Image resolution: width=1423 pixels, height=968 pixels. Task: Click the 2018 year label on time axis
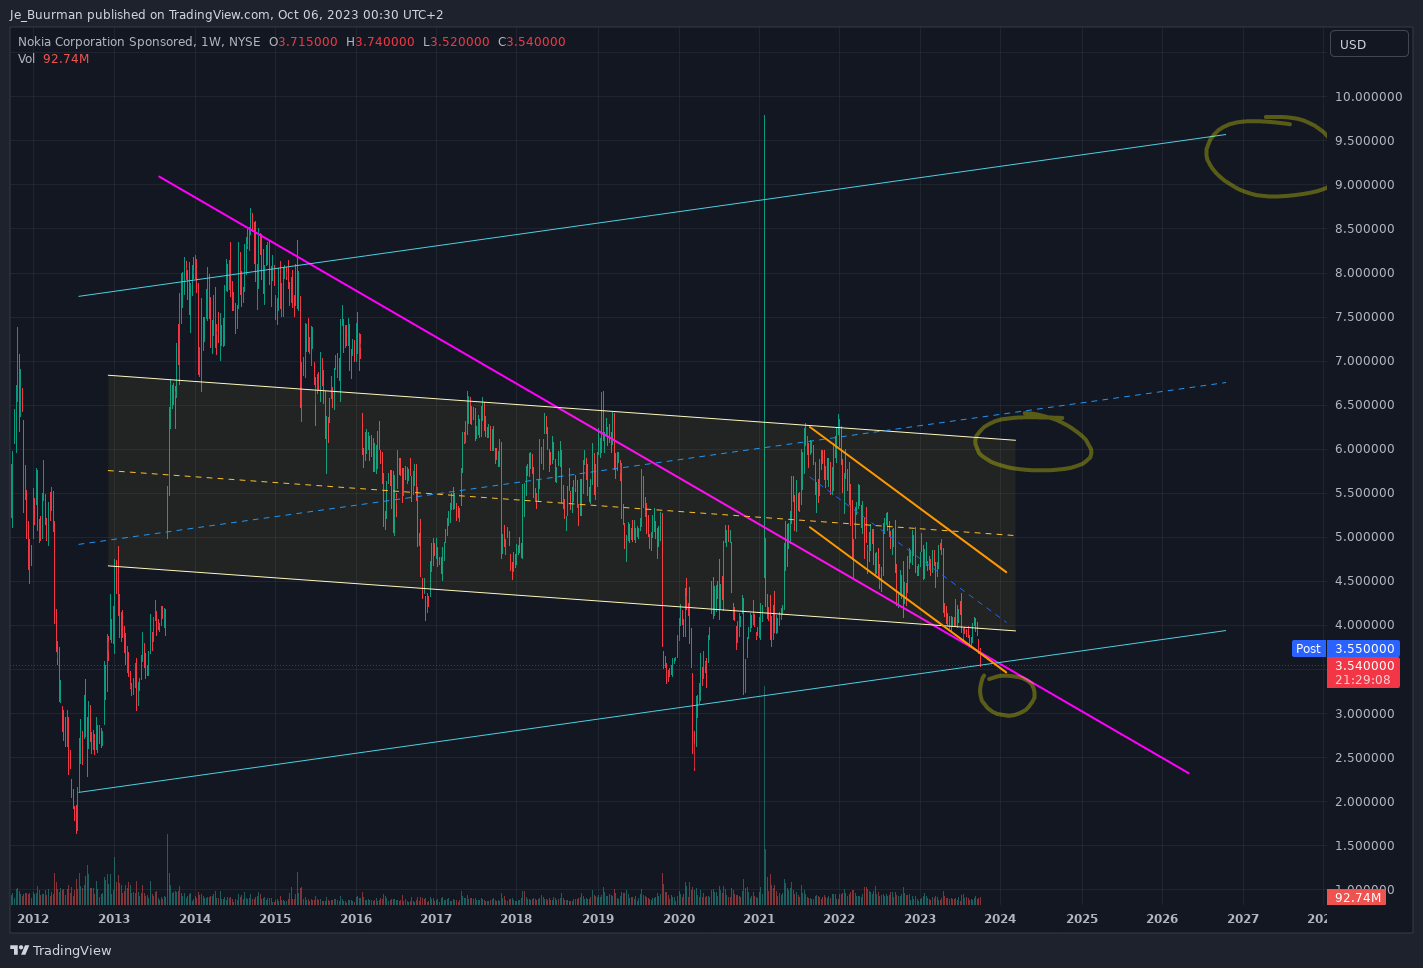tap(516, 918)
